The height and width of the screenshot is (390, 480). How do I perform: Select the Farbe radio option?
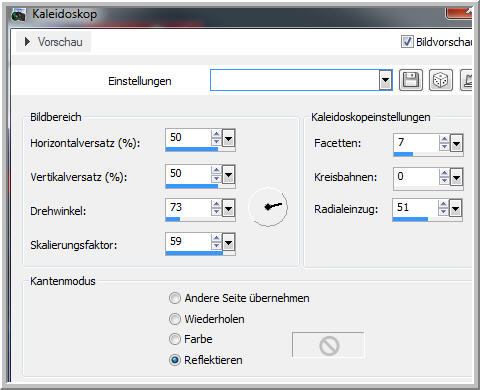pos(175,339)
